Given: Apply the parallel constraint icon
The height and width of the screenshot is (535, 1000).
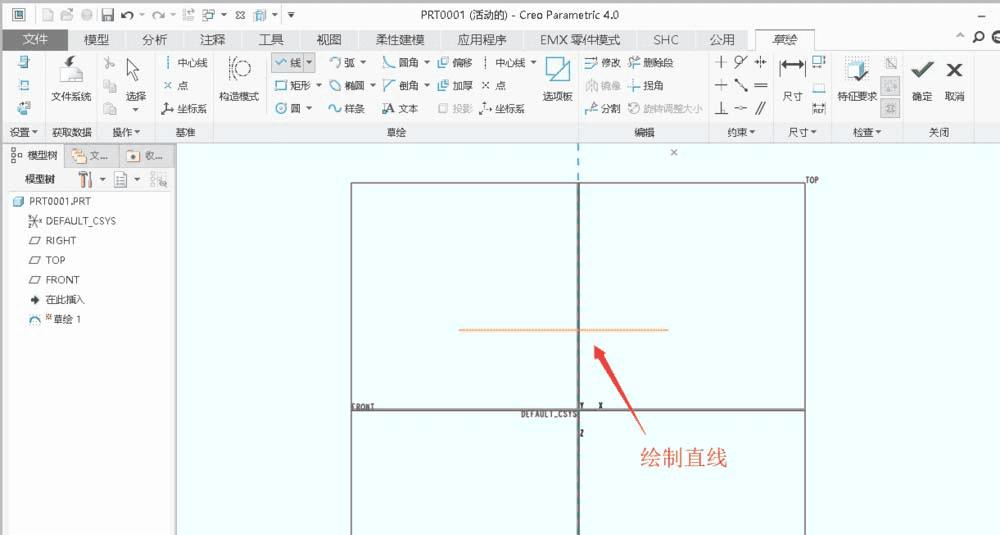Looking at the screenshot, I should pyautogui.click(x=760, y=108).
